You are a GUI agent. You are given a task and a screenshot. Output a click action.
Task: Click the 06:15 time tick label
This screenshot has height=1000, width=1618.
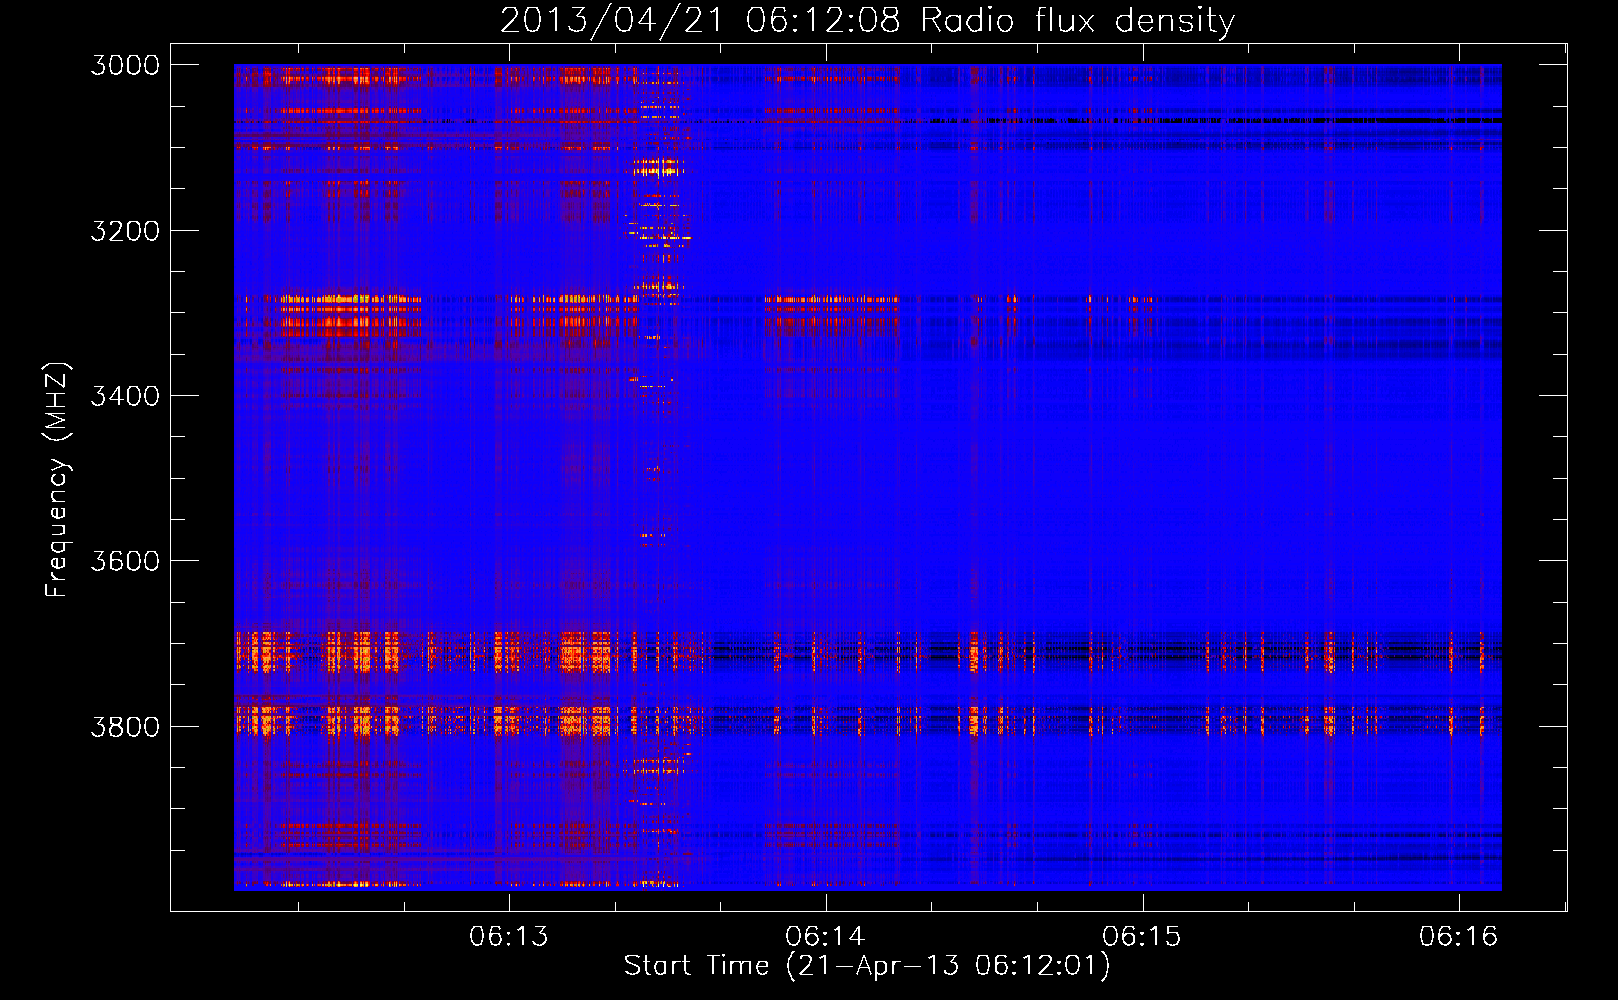(x=1142, y=937)
